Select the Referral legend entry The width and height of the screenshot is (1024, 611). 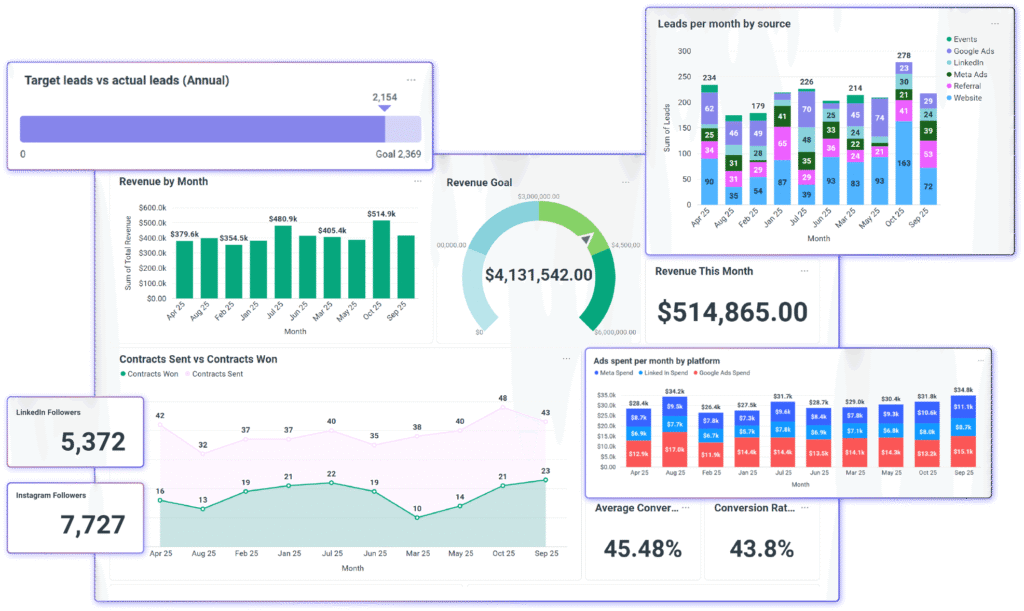[966, 86]
